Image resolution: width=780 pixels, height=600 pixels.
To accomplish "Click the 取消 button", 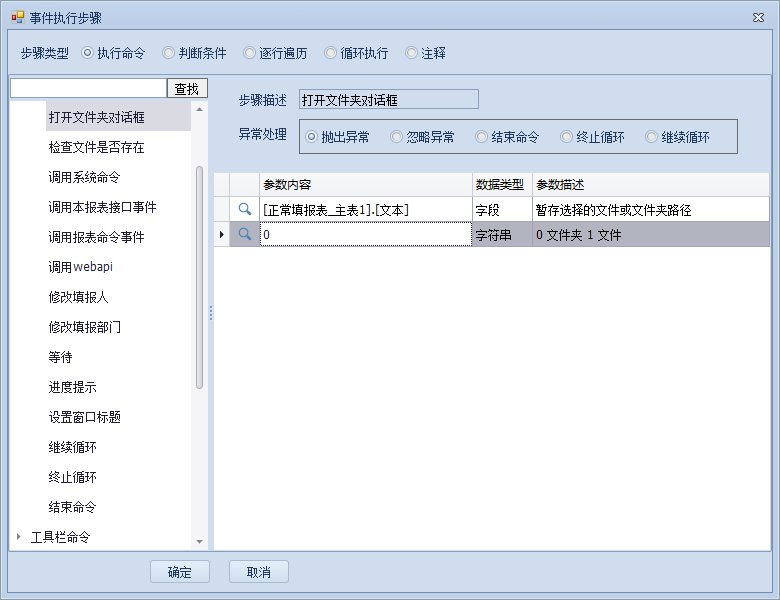I will point(259,572).
